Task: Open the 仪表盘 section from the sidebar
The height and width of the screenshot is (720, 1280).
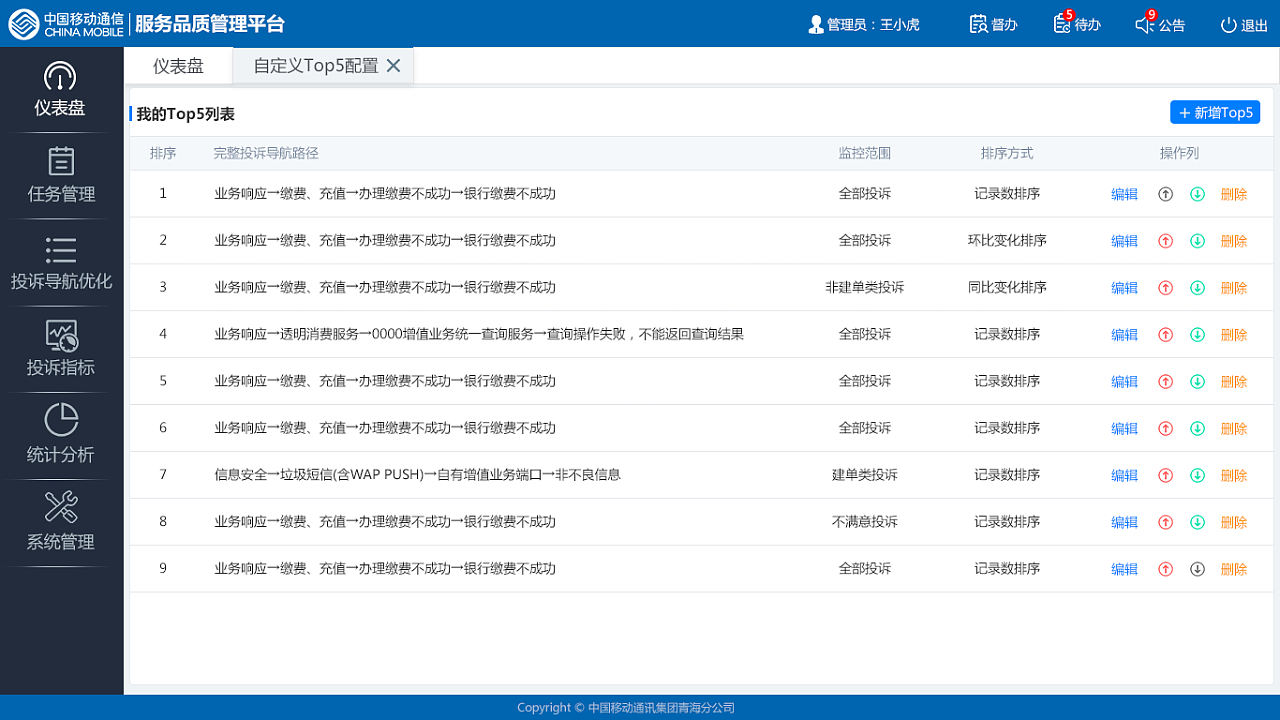Action: [60, 90]
